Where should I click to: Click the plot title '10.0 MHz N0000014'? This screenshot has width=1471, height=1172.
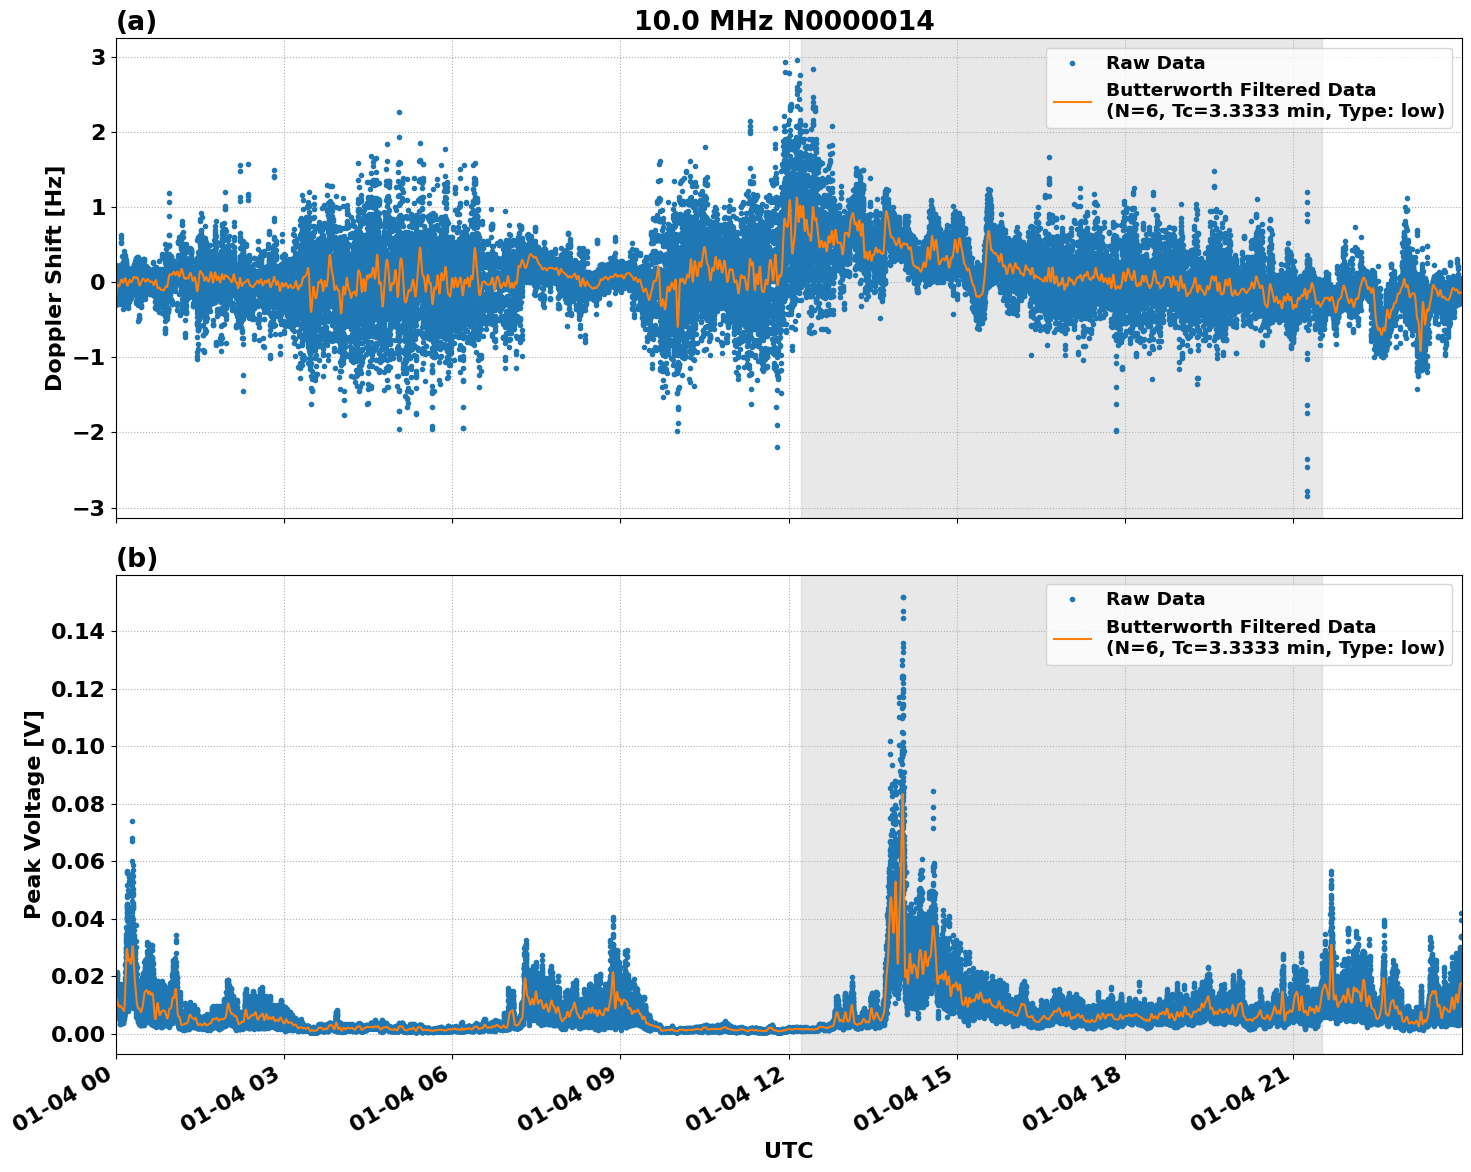click(x=786, y=21)
